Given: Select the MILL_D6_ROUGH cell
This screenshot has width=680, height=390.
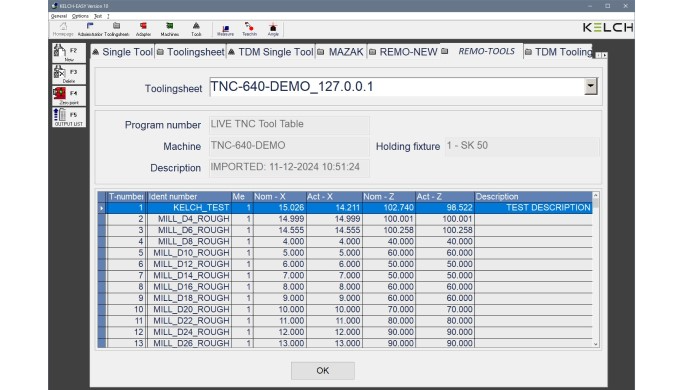Looking at the screenshot, I should (x=189, y=230).
